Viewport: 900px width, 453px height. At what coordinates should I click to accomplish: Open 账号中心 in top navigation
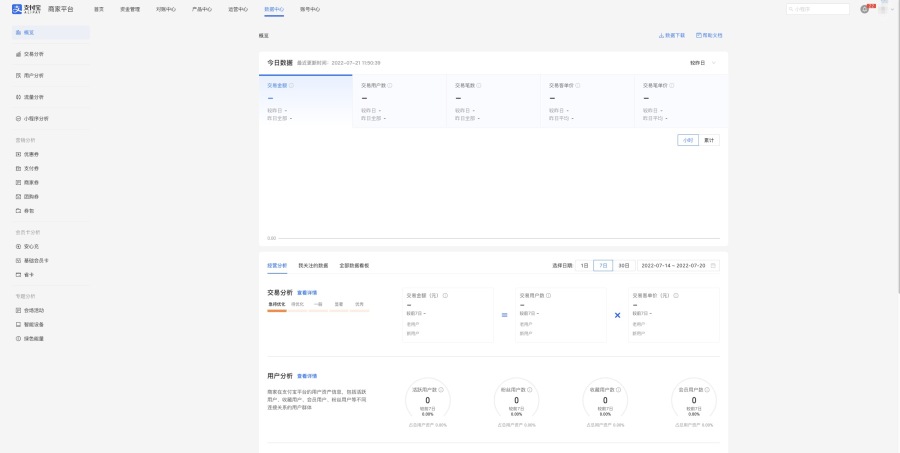310,10
